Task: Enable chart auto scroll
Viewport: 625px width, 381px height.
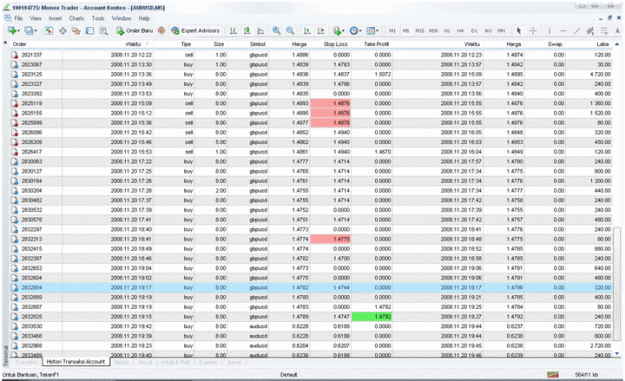Action: [307, 31]
